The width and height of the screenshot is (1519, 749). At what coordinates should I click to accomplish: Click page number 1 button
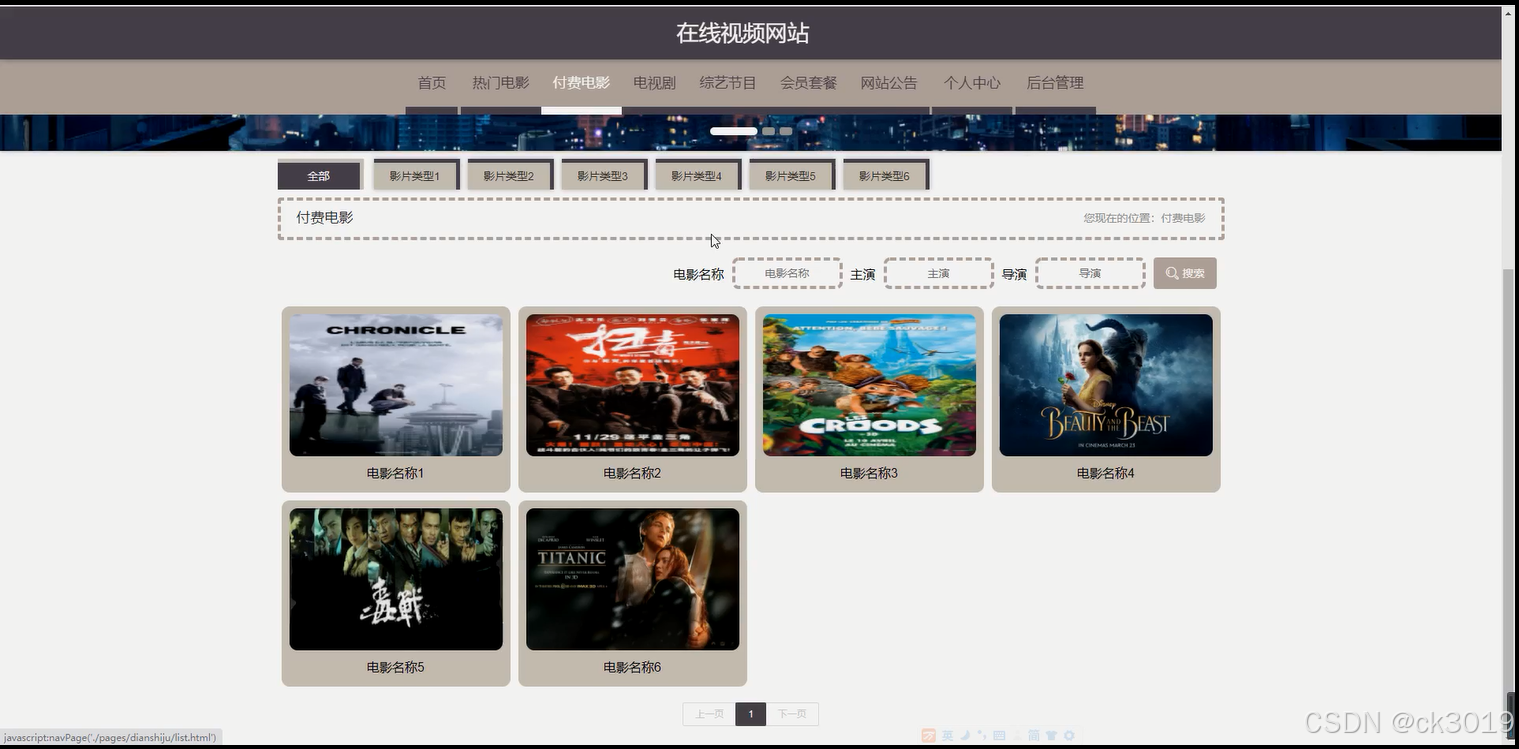point(751,714)
